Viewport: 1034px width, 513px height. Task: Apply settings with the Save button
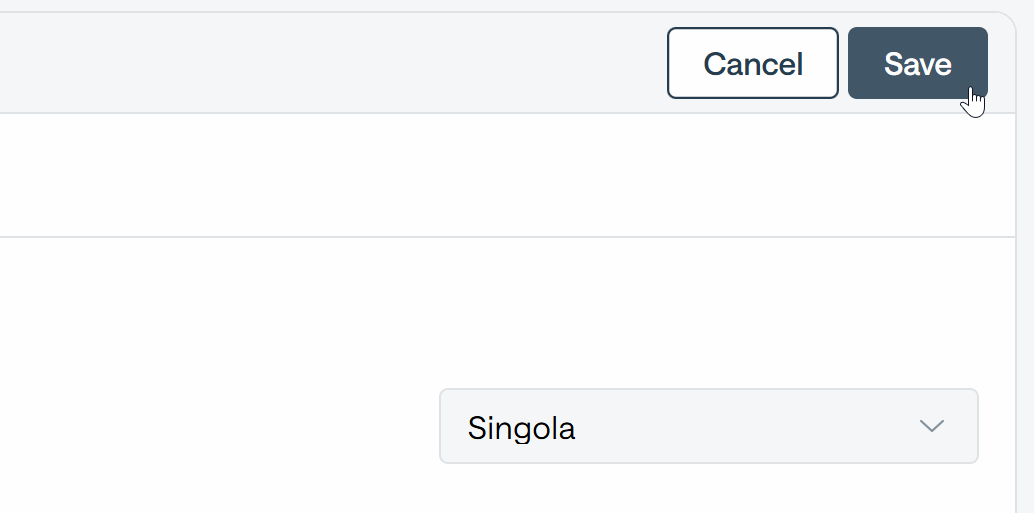[x=917, y=63]
